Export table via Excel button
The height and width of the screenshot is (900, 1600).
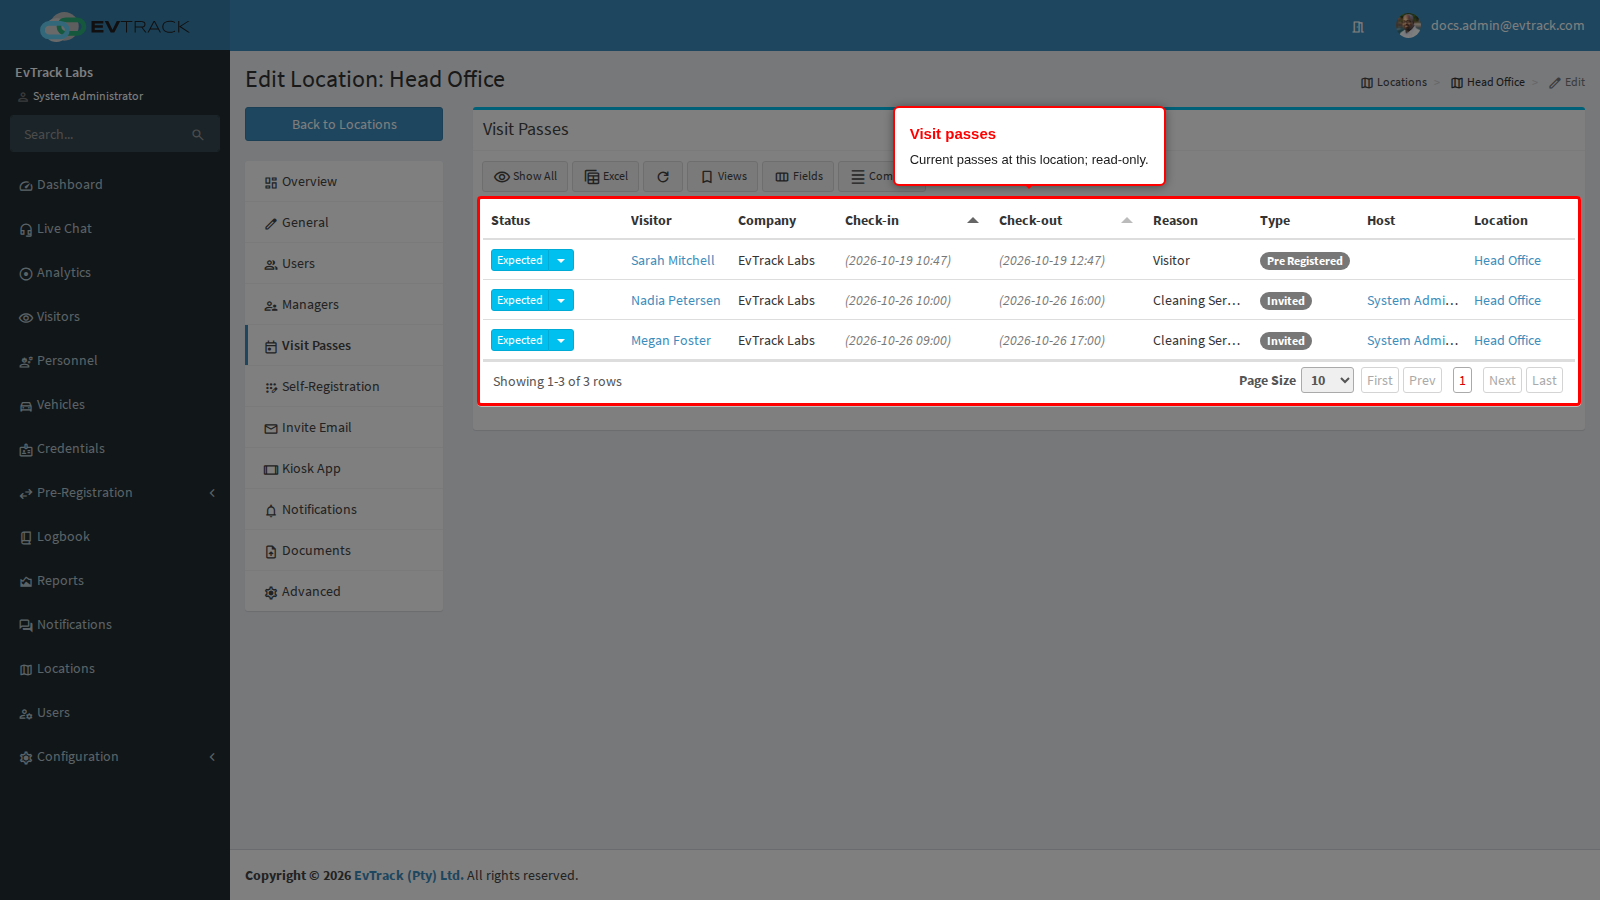[x=606, y=177]
